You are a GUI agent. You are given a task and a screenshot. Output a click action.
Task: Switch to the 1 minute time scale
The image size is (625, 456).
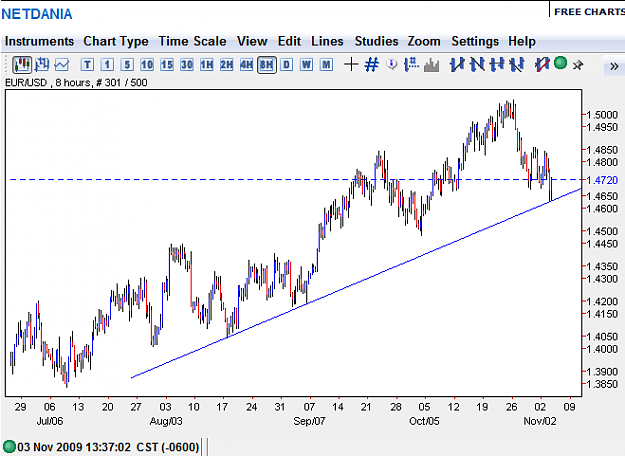pyautogui.click(x=107, y=65)
